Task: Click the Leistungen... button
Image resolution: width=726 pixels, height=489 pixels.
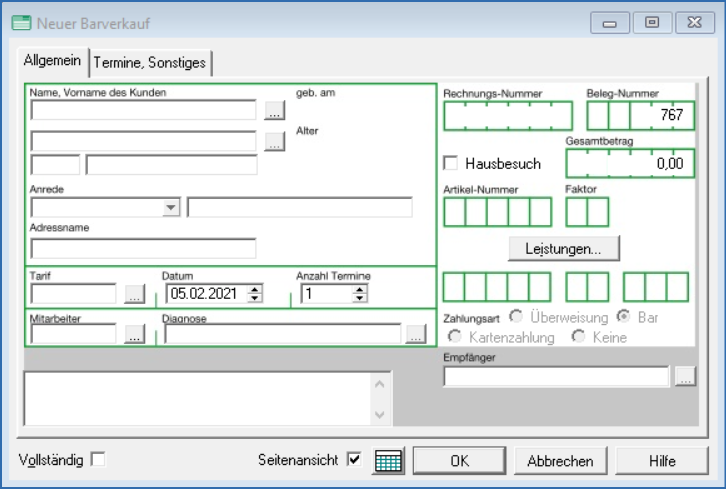Action: [563, 247]
